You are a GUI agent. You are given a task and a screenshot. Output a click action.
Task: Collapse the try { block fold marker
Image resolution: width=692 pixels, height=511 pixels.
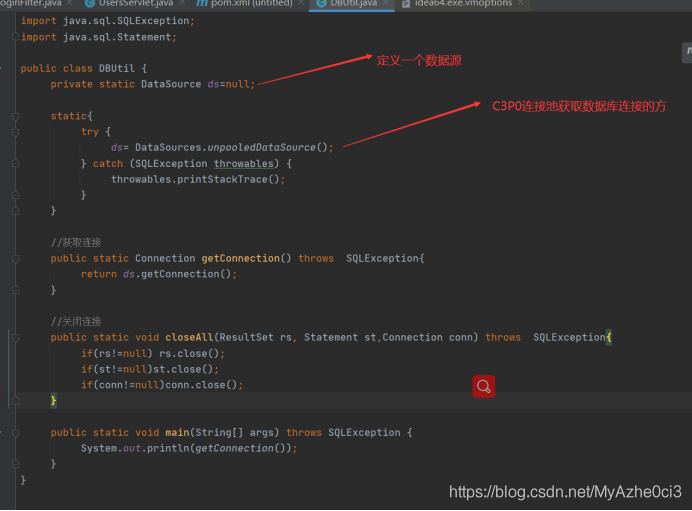point(15,132)
